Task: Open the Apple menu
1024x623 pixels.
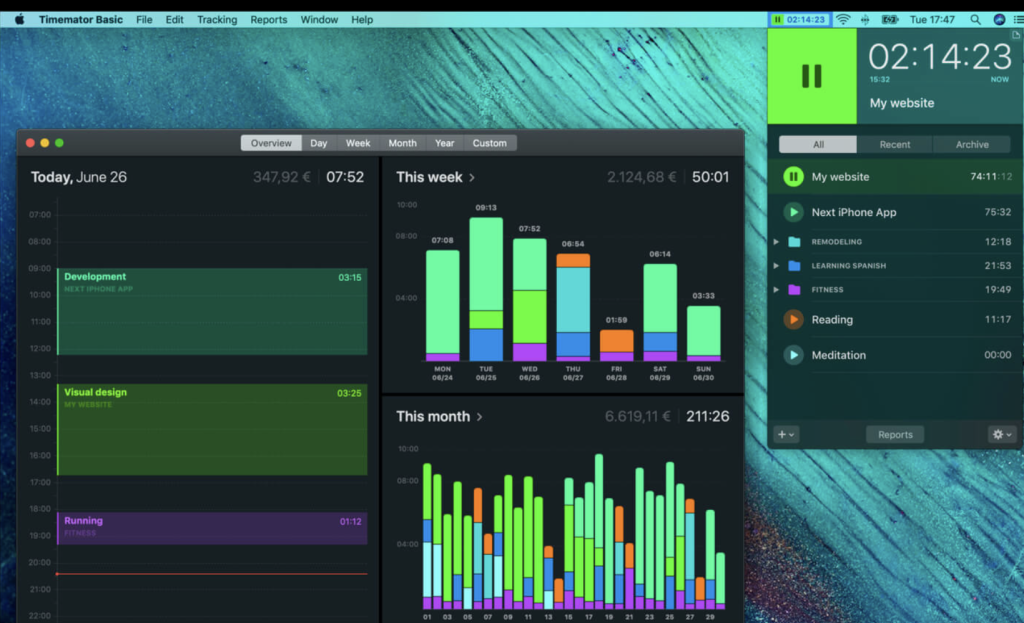Action: (x=20, y=20)
